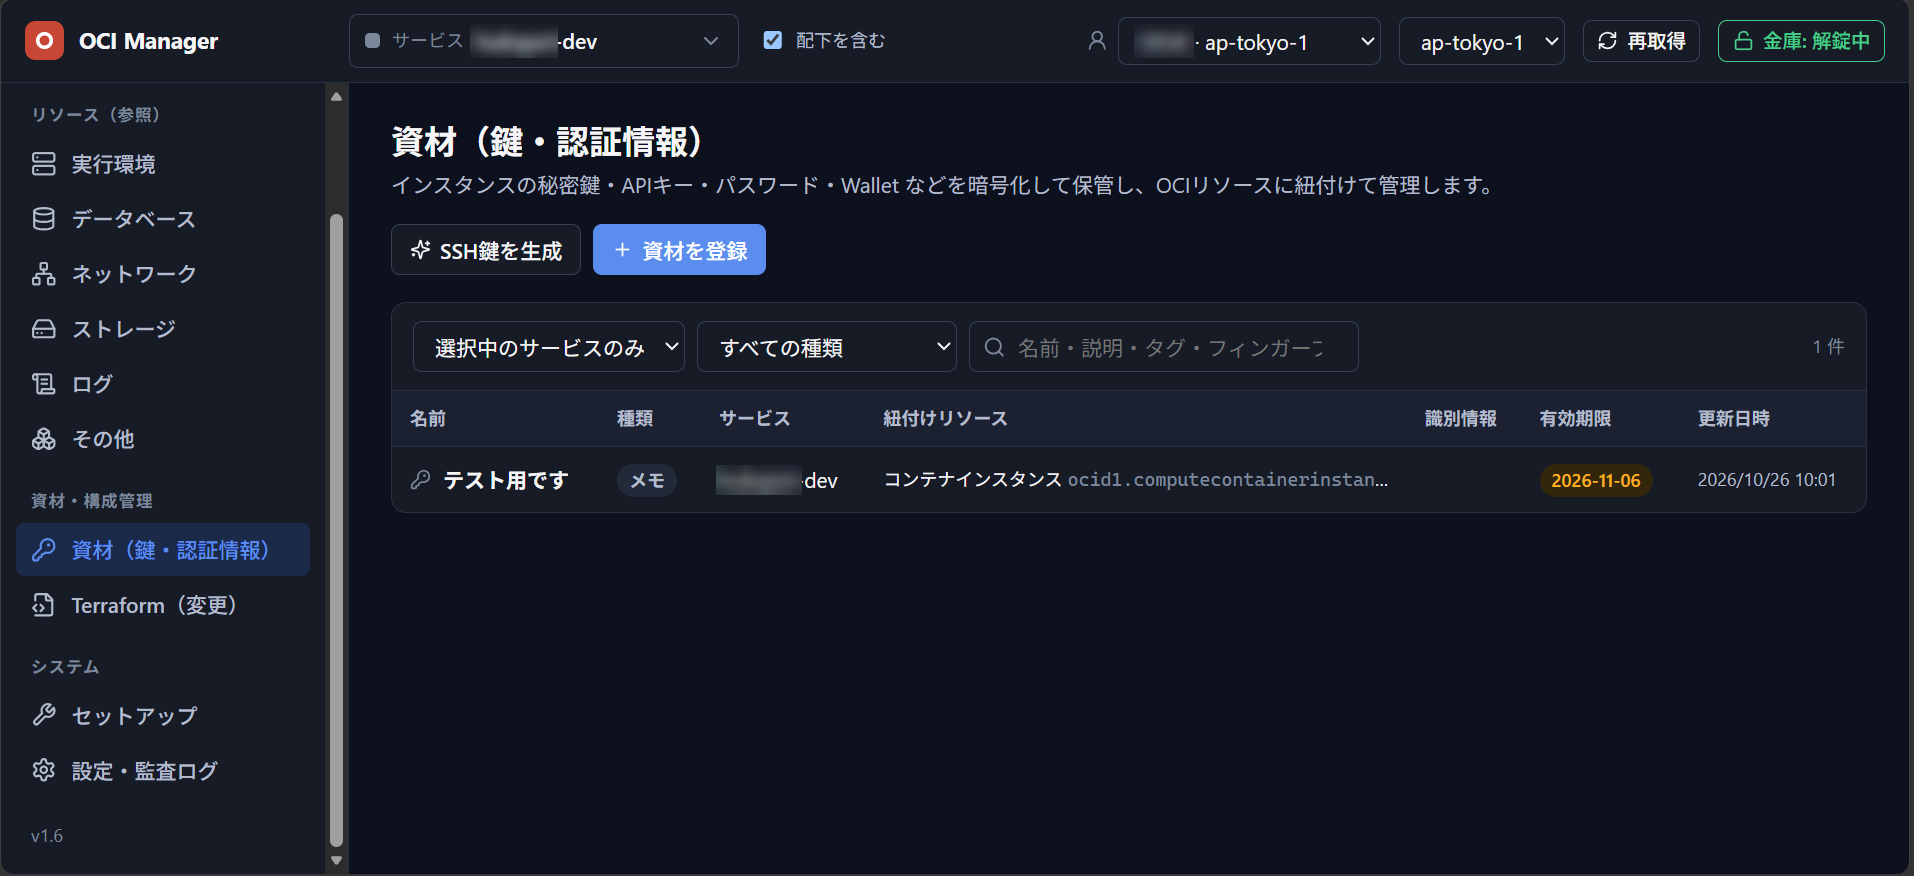
Task: Focus the 名前・説明・タグ search field
Action: pyautogui.click(x=1163, y=347)
